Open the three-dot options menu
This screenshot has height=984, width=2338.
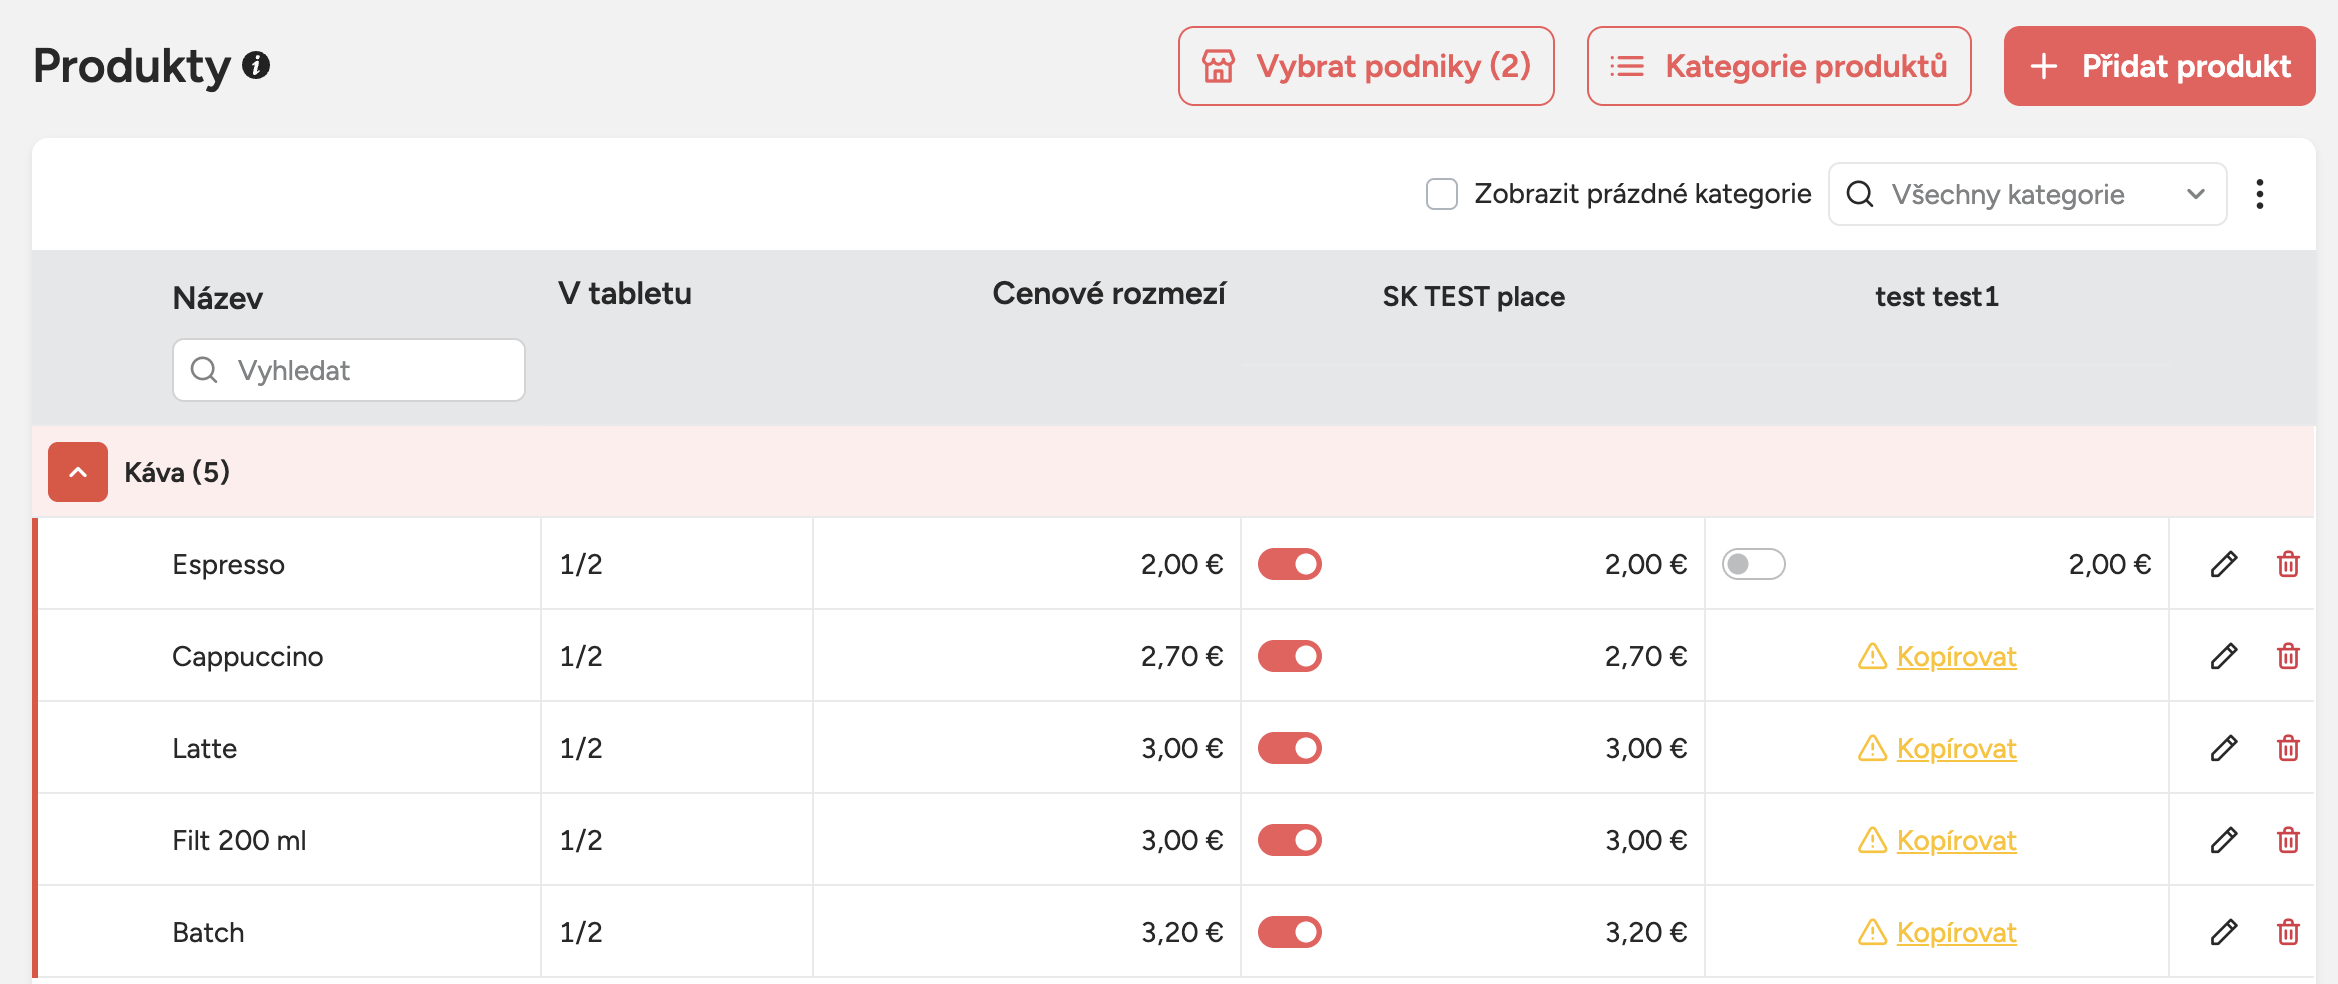2259,194
